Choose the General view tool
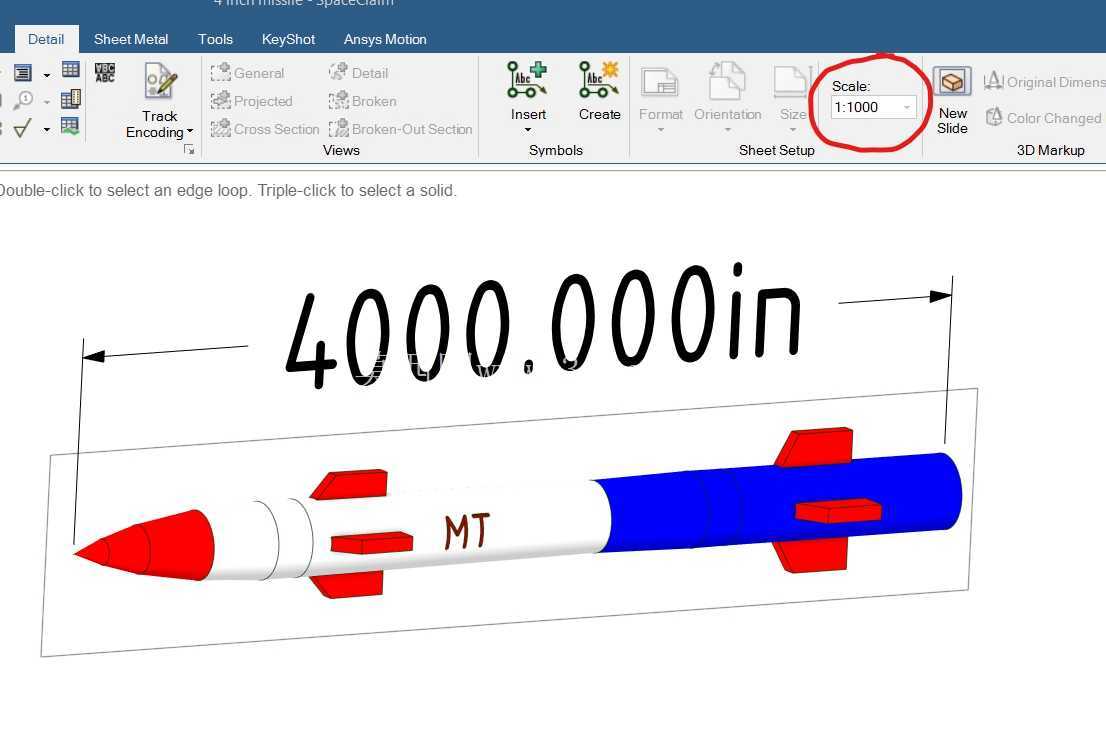1106x746 pixels. [248, 73]
